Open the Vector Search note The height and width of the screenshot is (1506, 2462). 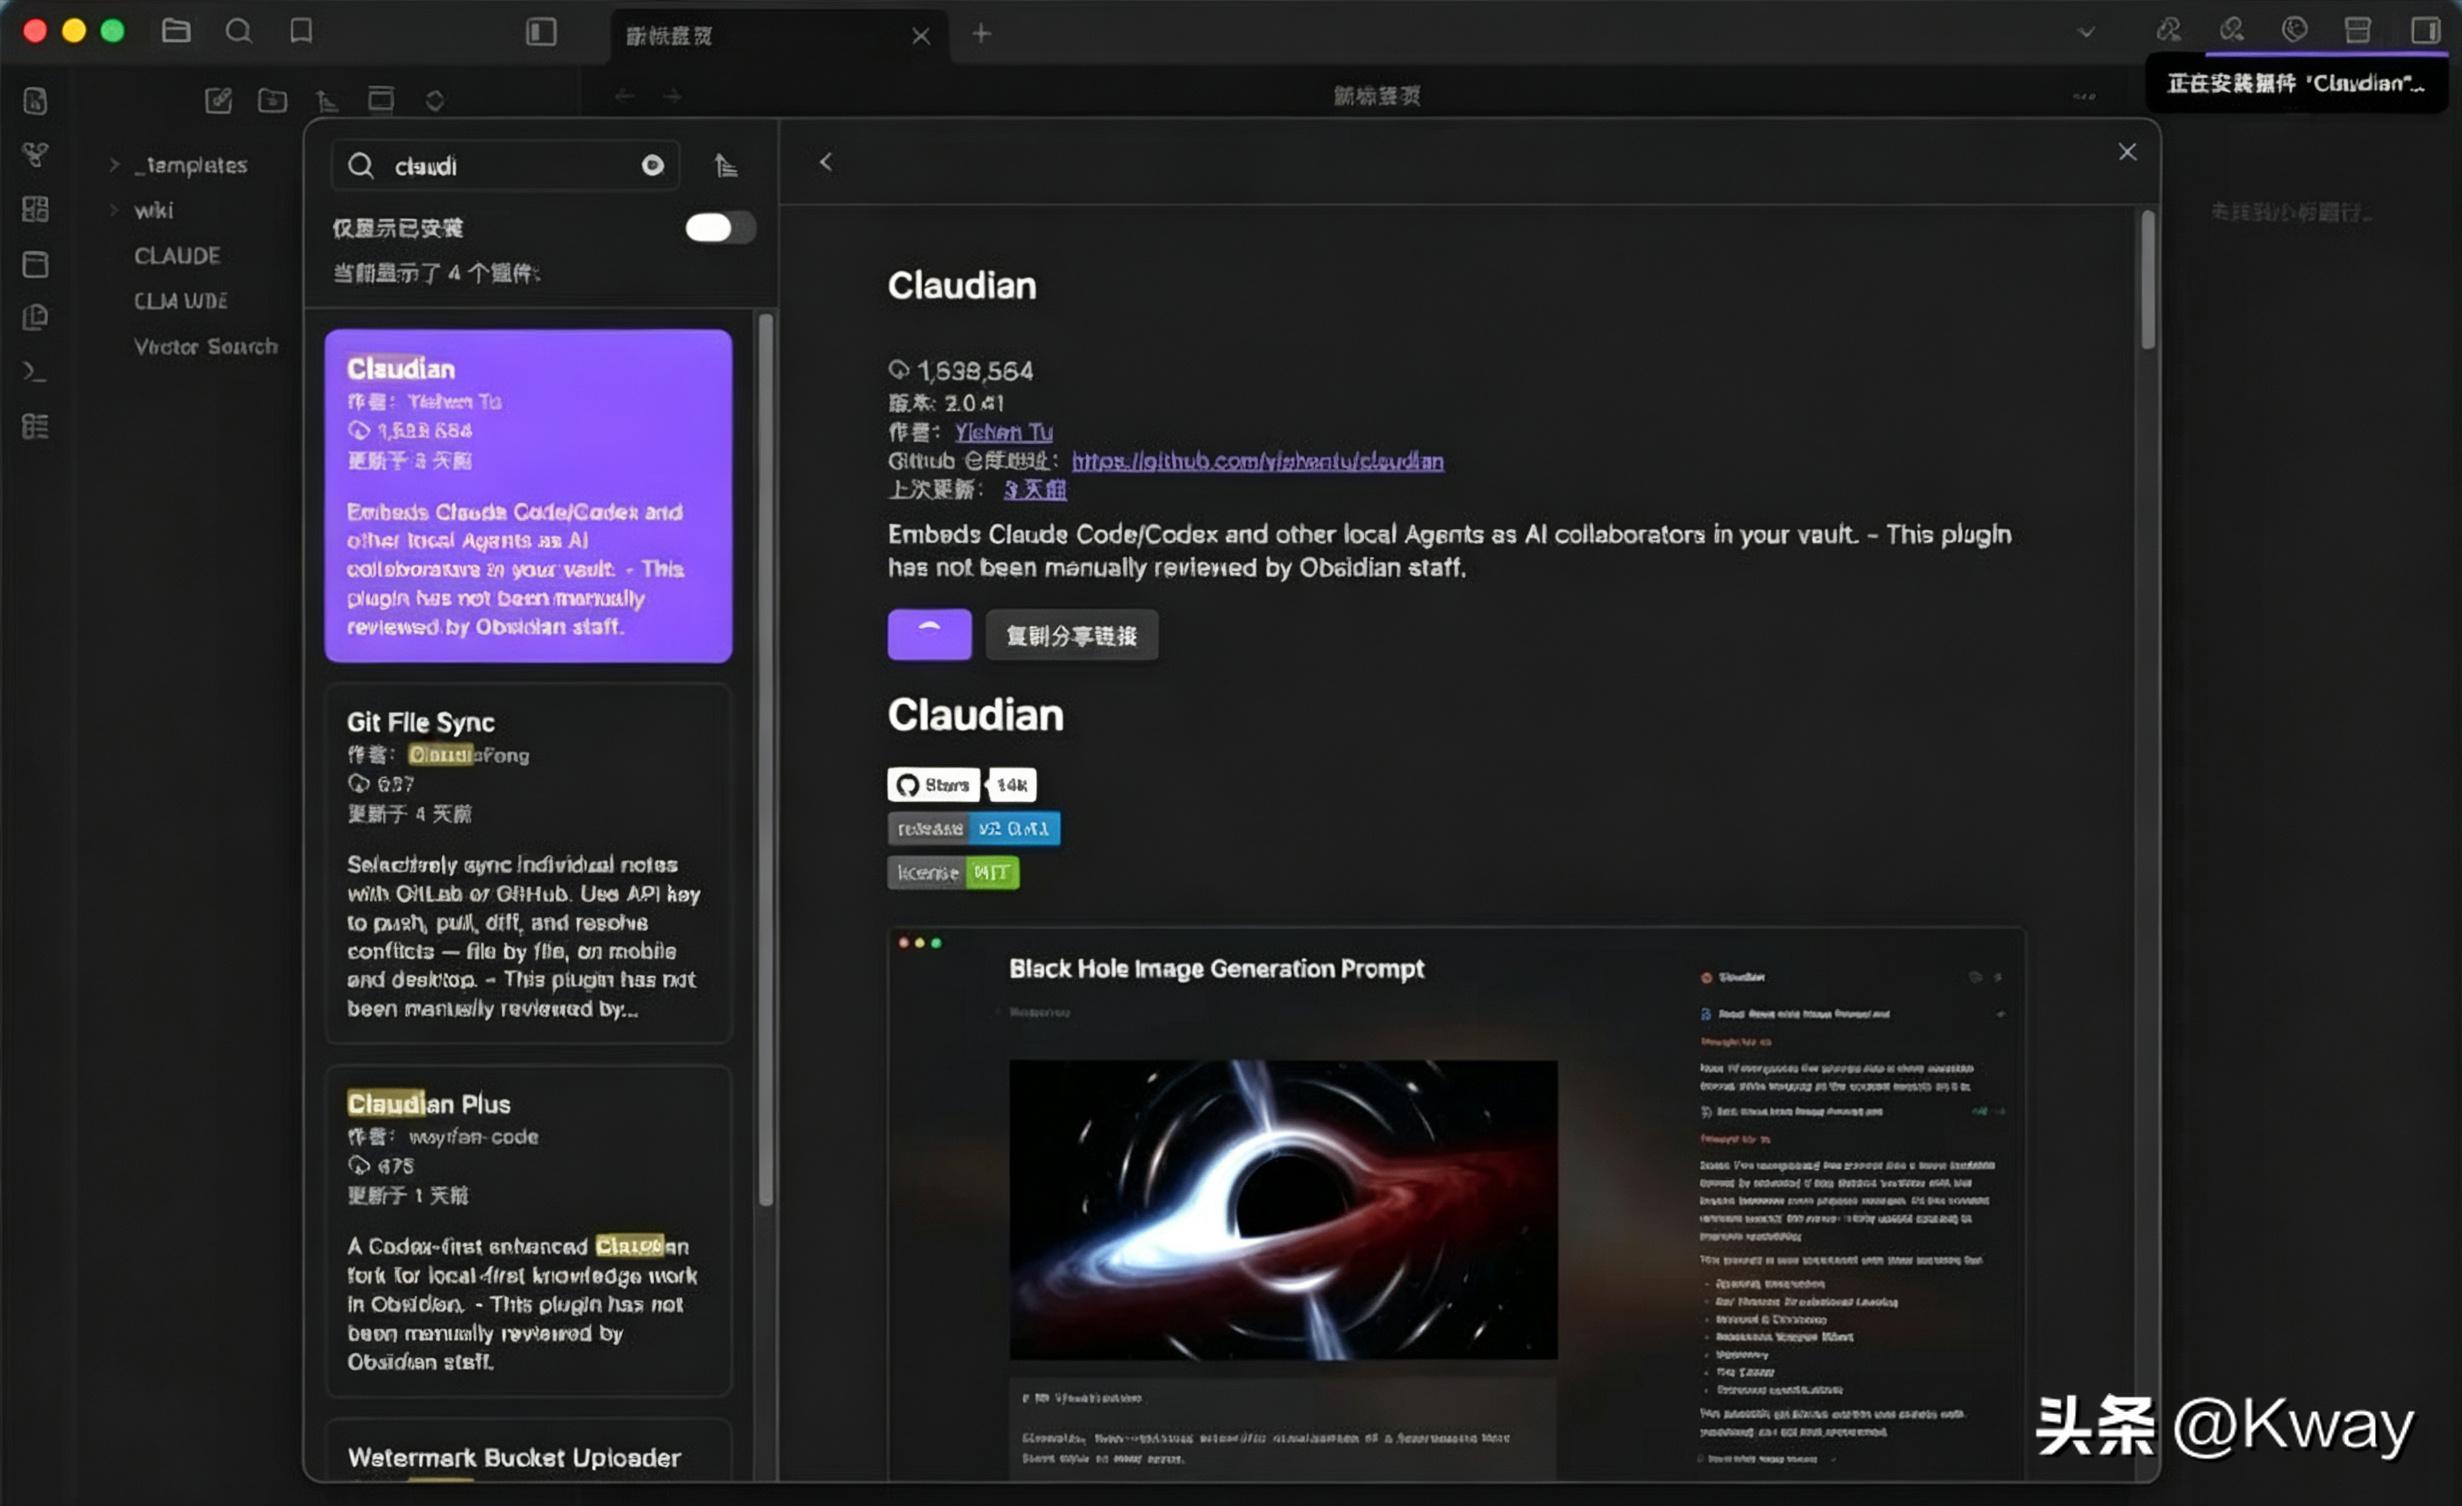[x=206, y=346]
